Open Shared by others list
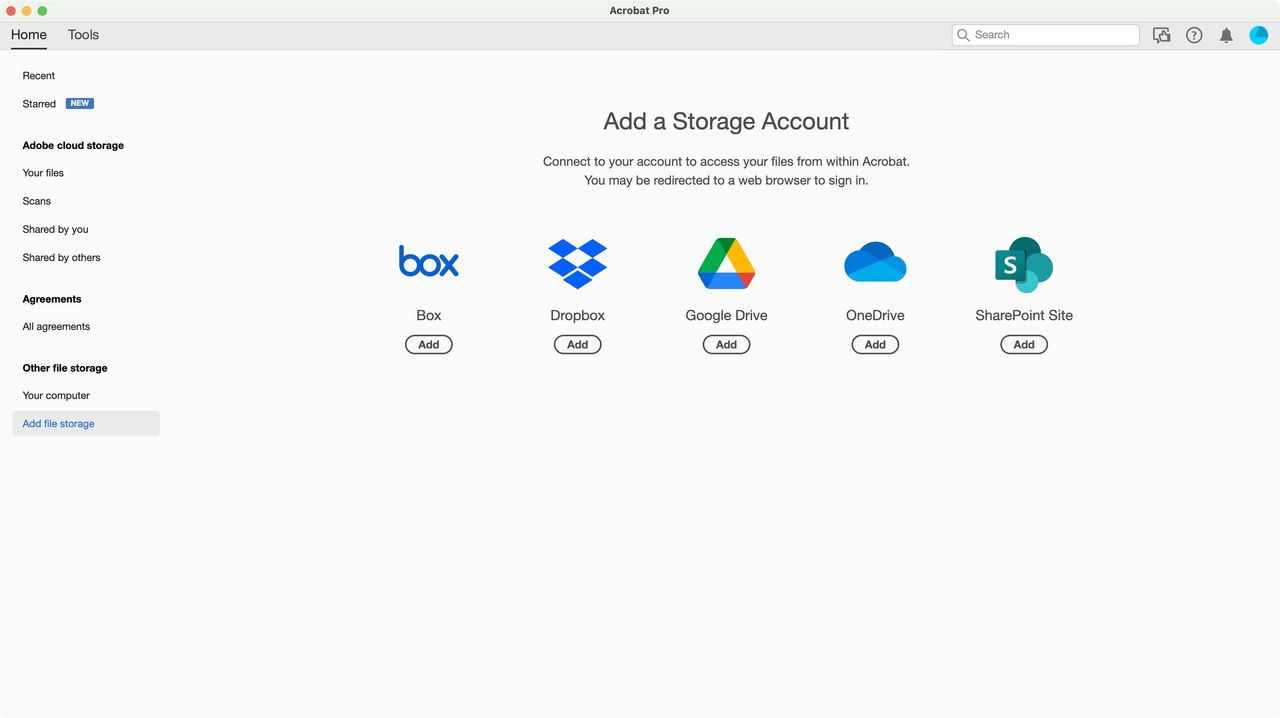The height and width of the screenshot is (718, 1280). pyautogui.click(x=62, y=258)
